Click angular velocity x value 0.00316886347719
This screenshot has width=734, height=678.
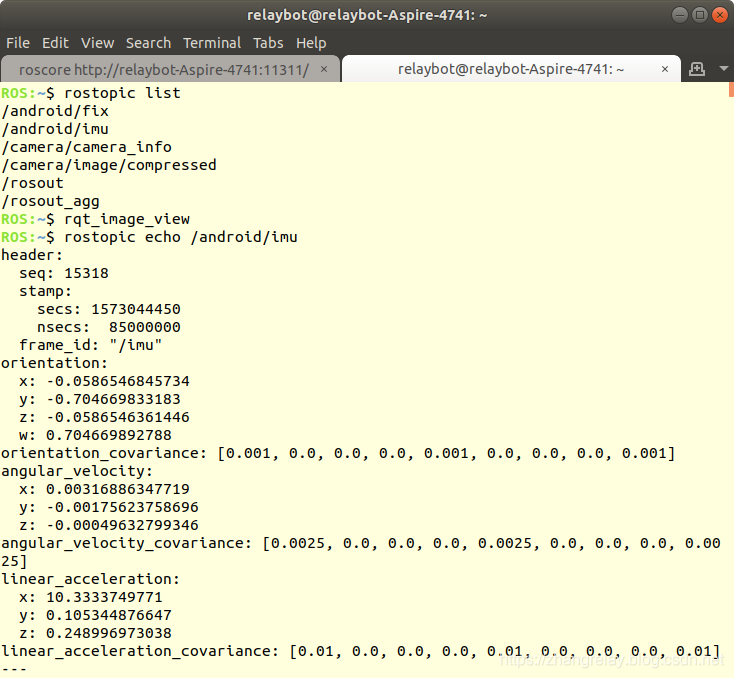[x=118, y=489]
